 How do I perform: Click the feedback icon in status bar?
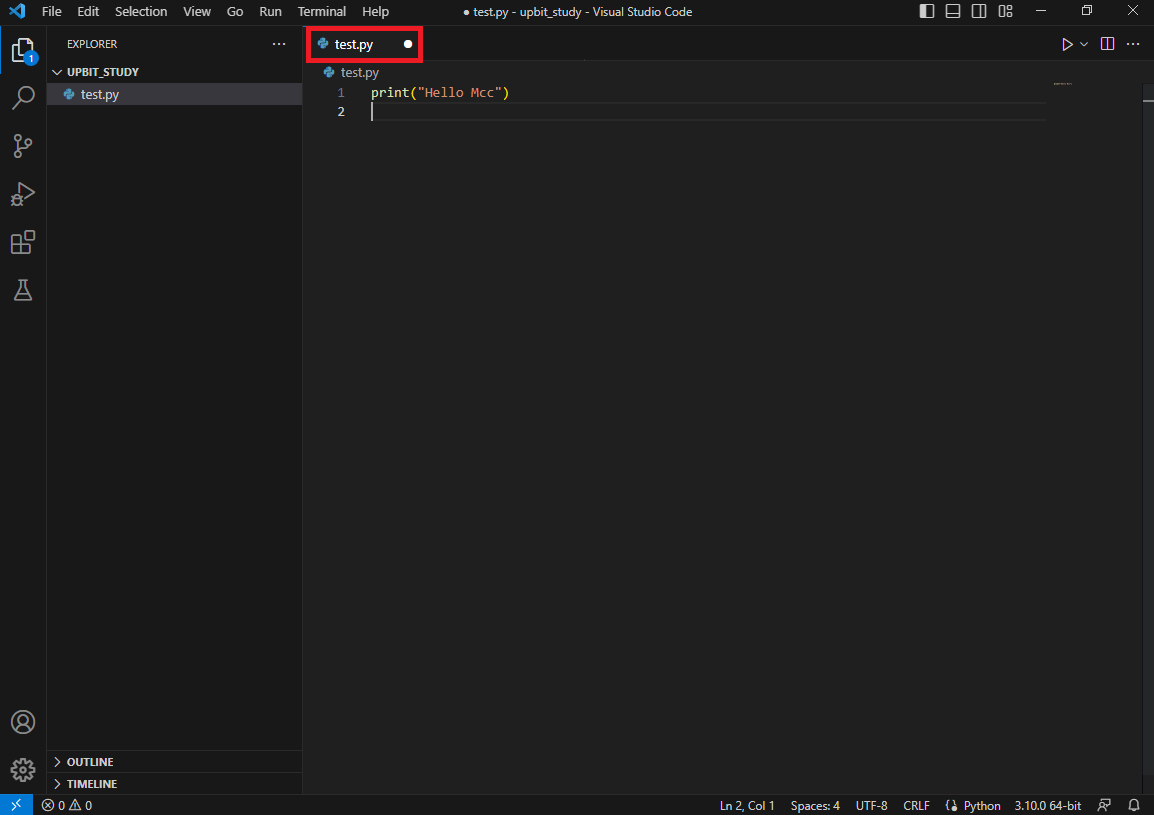pos(1104,805)
